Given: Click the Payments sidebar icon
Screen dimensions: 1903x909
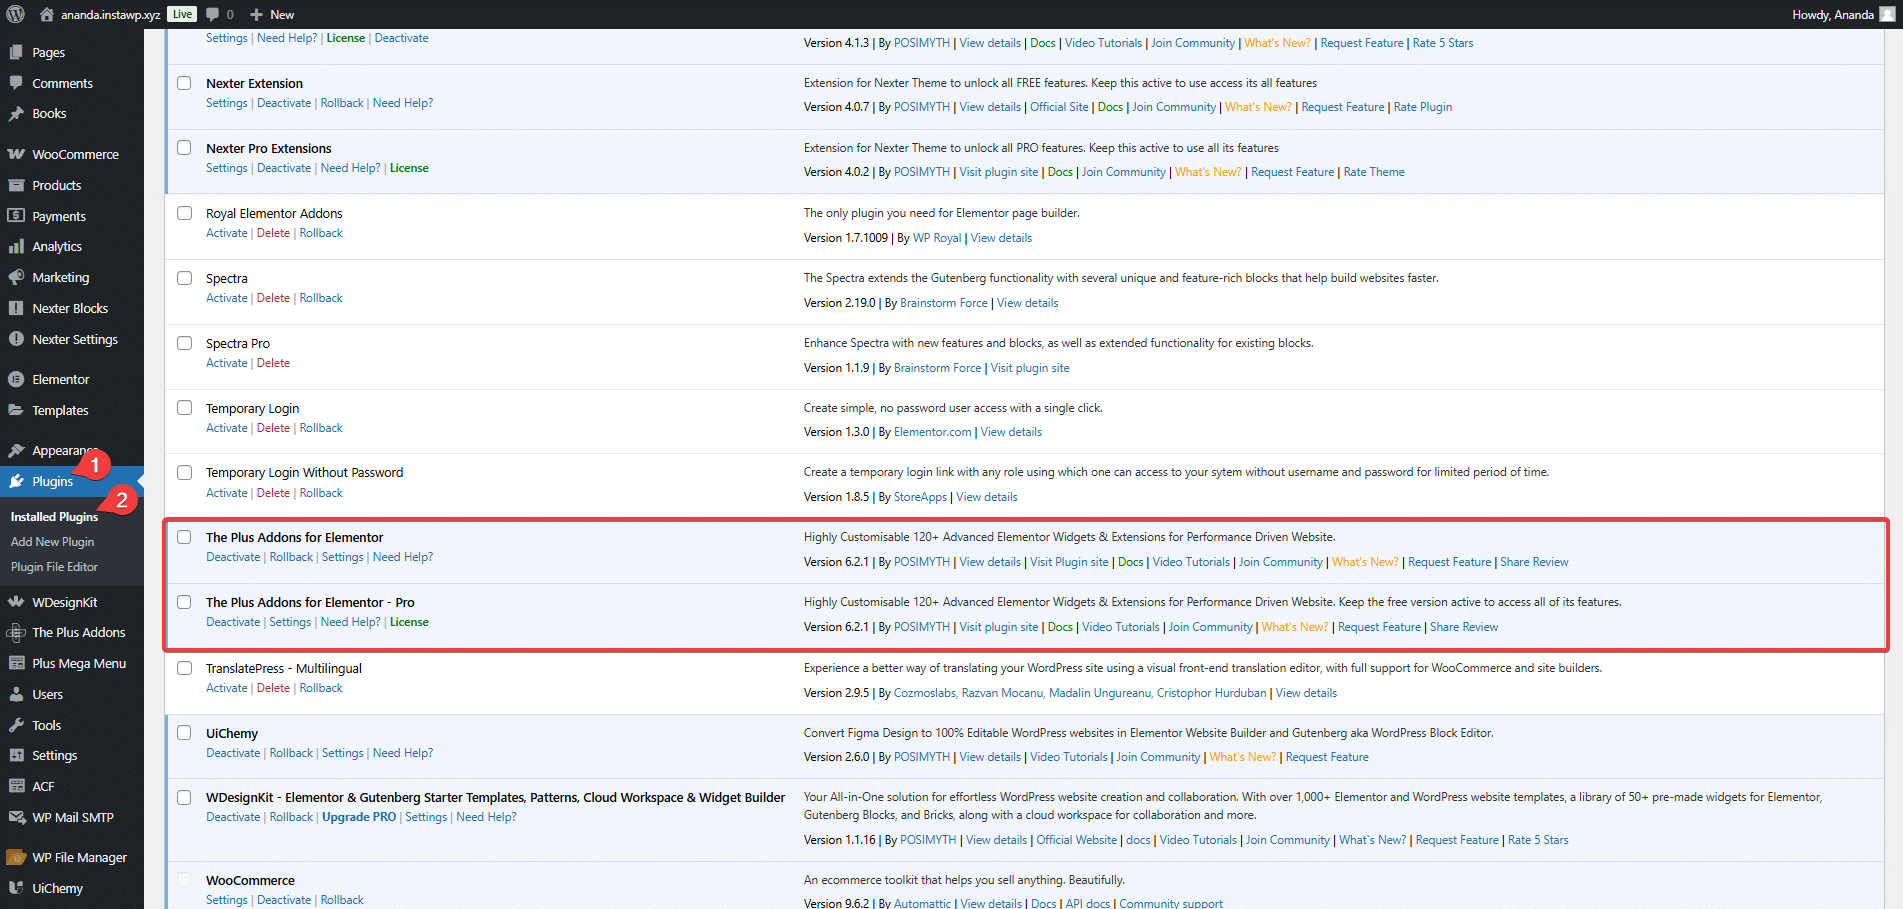Looking at the screenshot, I should click(16, 216).
